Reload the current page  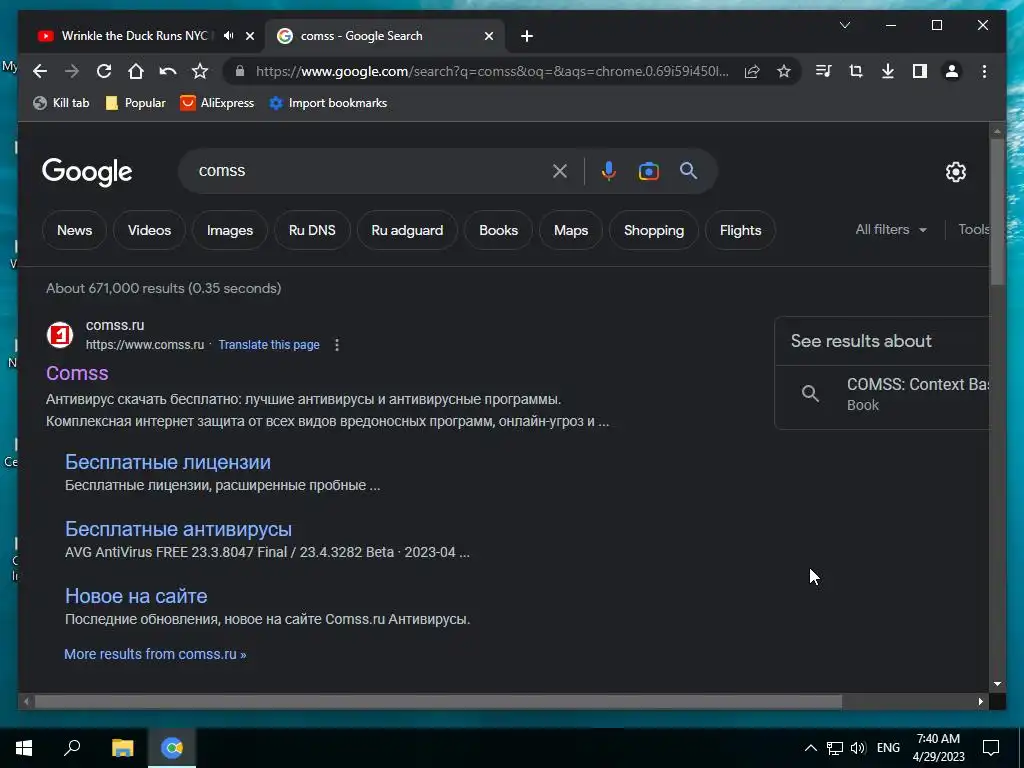click(104, 71)
